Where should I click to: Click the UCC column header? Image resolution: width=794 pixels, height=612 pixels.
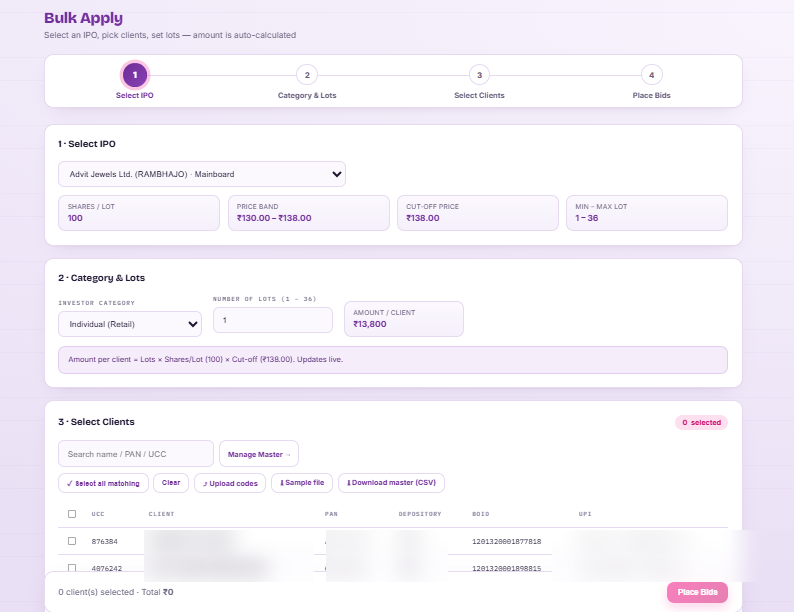tap(98, 514)
